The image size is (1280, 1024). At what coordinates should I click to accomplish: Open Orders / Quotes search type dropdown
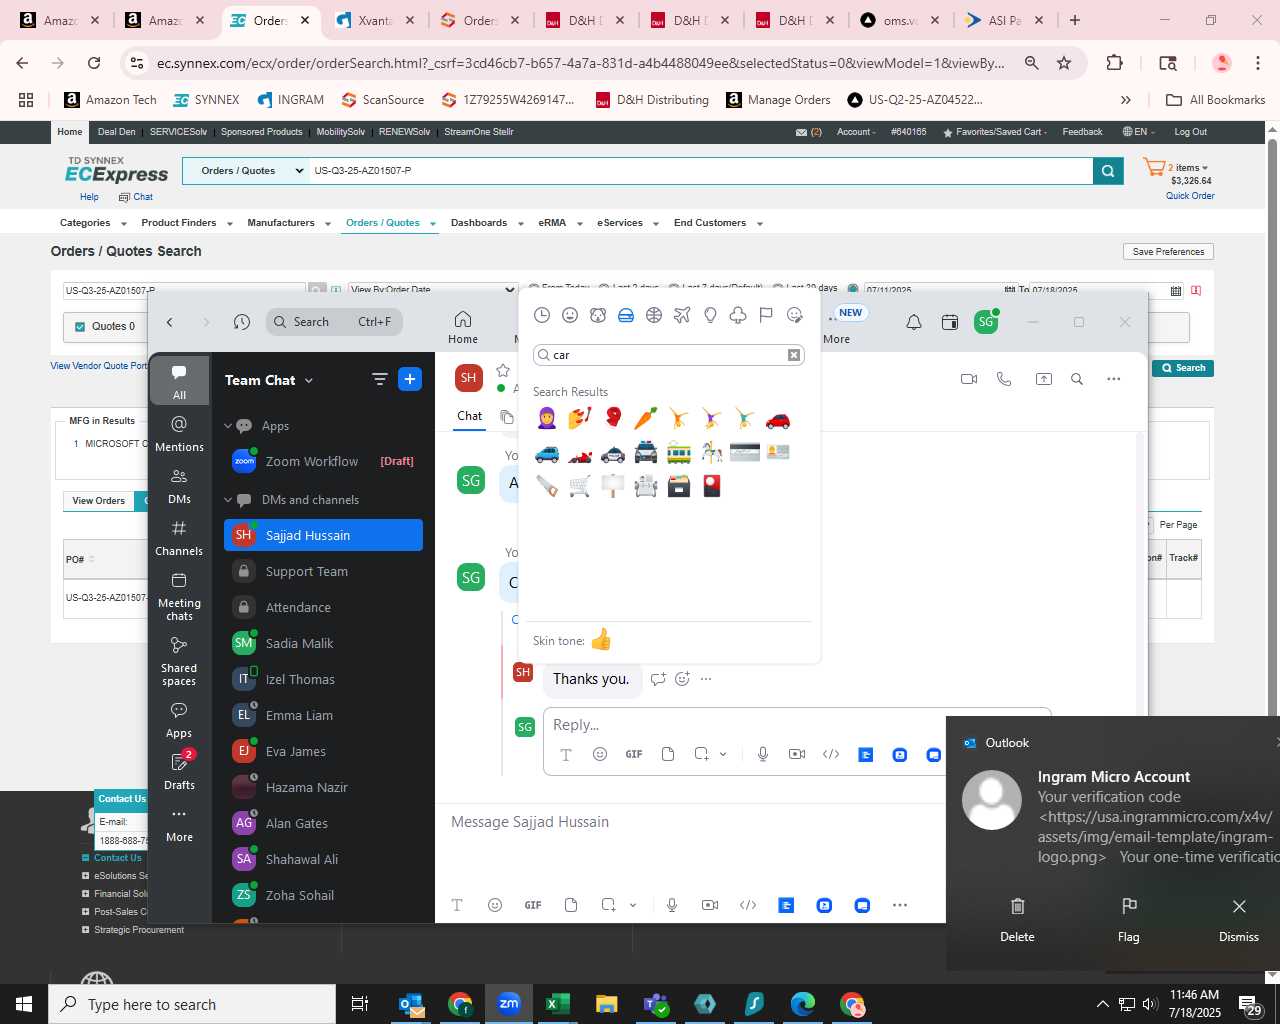point(246,171)
